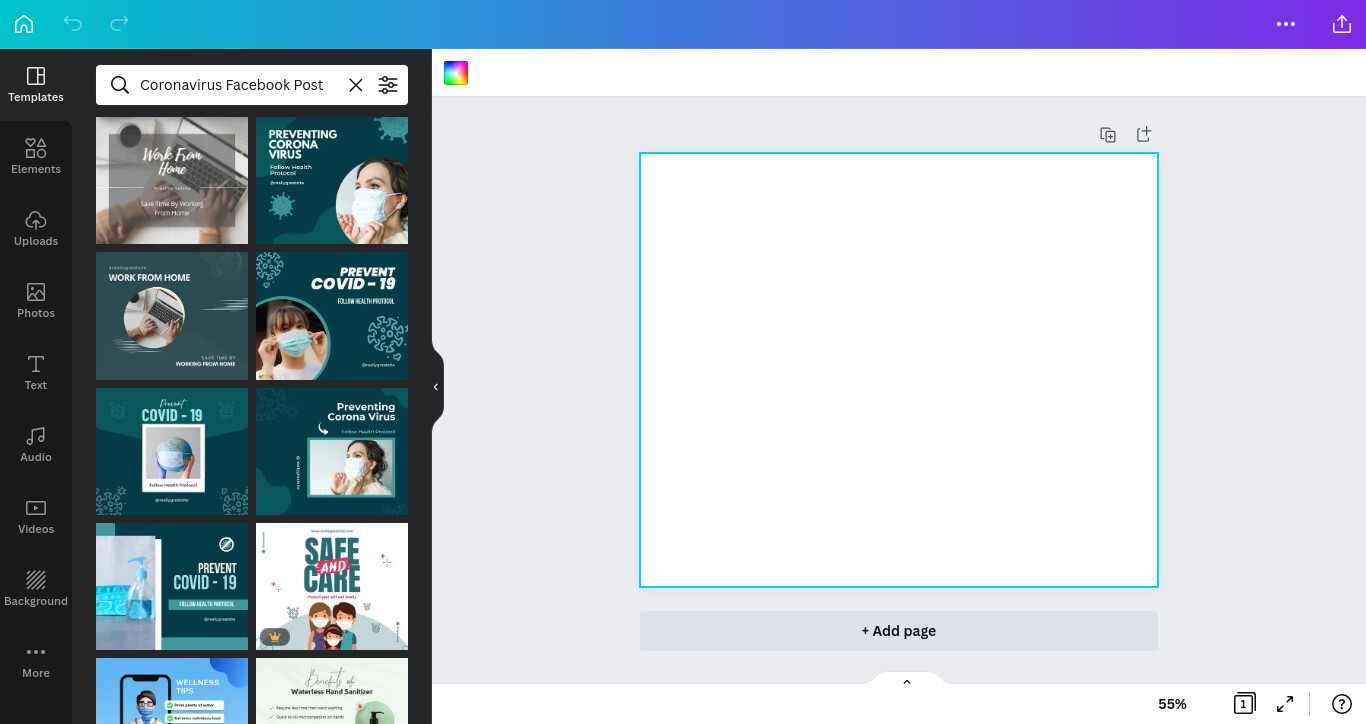Viewport: 1366px width, 724px height.
Task: Select the Preventing Corona Virus arrow template
Action: point(332,452)
